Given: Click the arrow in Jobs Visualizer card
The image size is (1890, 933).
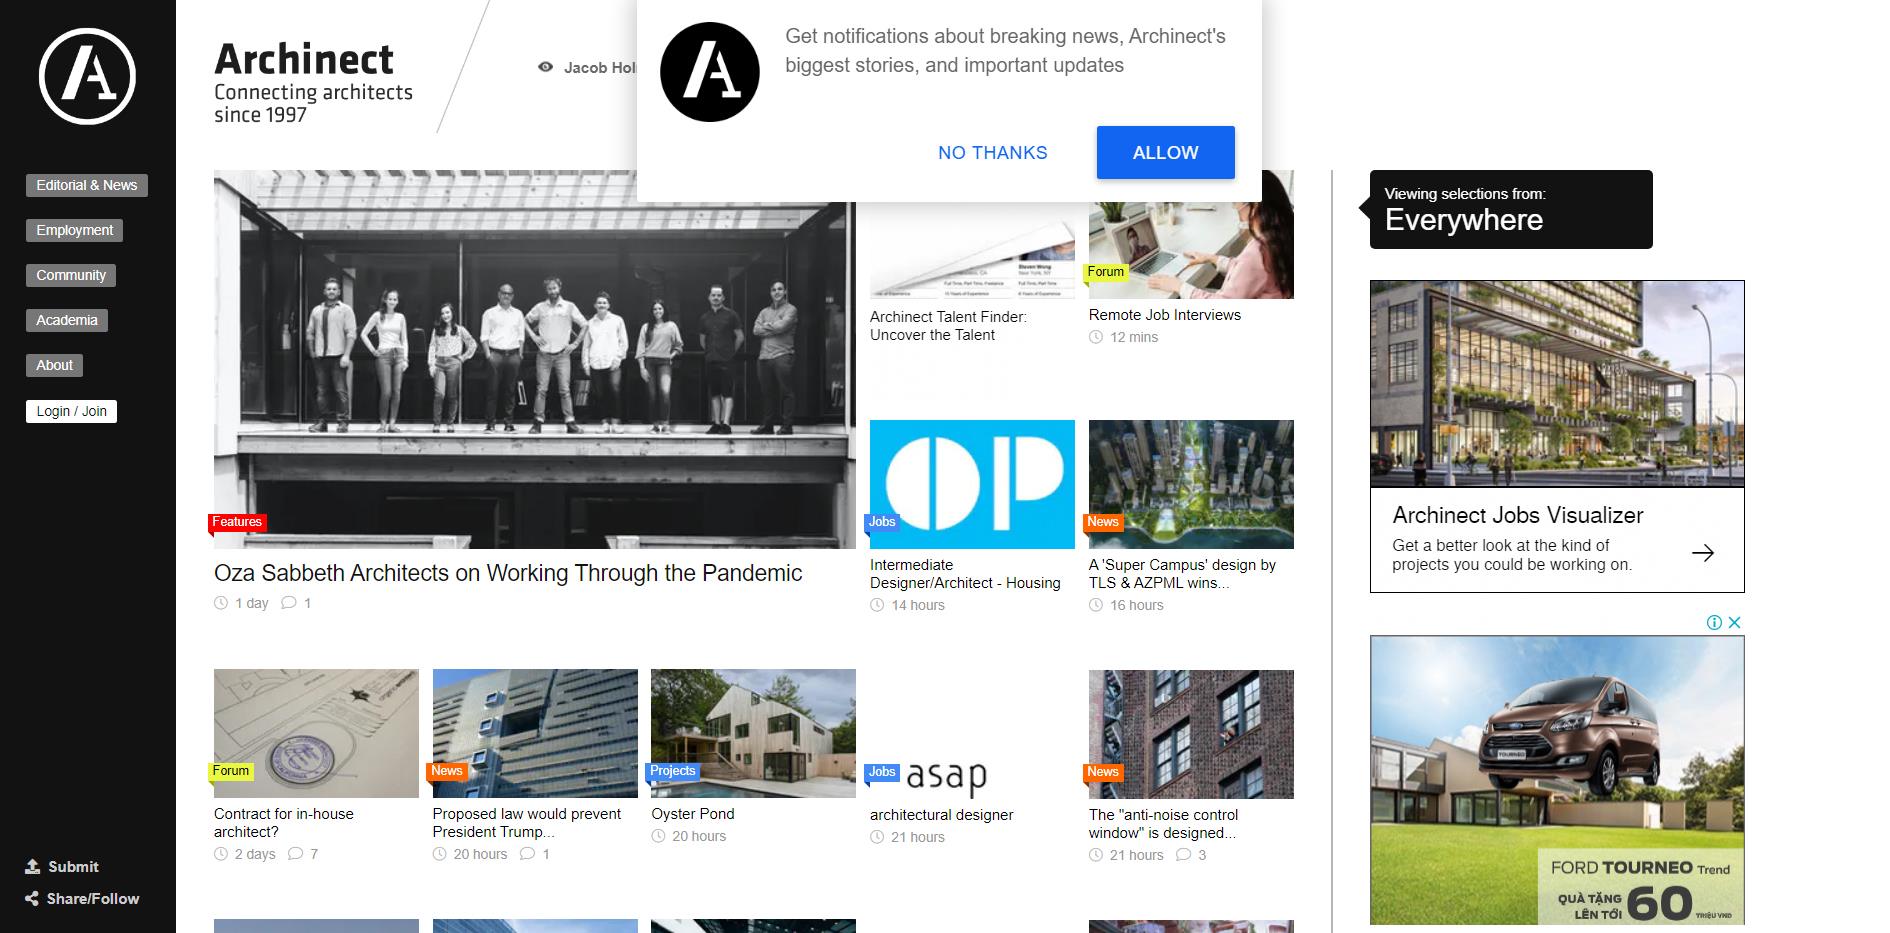Looking at the screenshot, I should click(x=1702, y=553).
